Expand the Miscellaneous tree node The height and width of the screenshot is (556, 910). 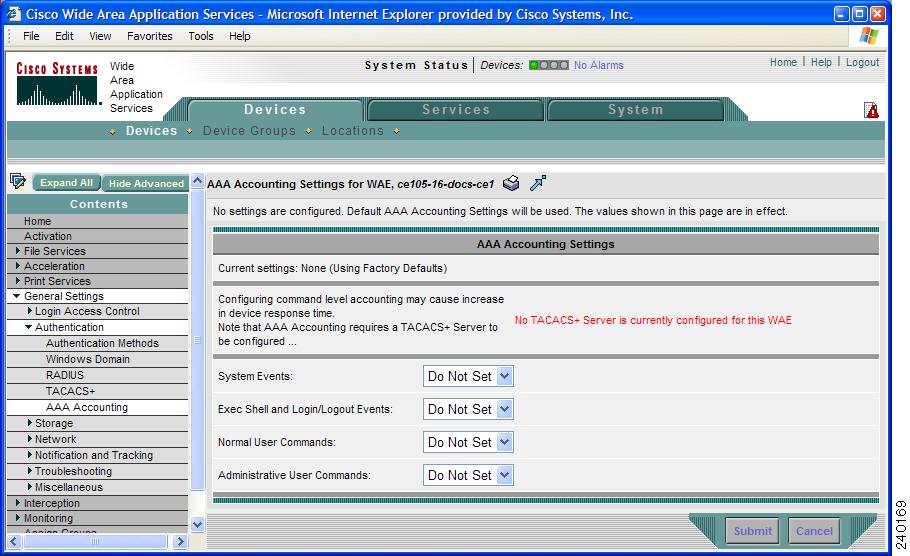(30, 487)
